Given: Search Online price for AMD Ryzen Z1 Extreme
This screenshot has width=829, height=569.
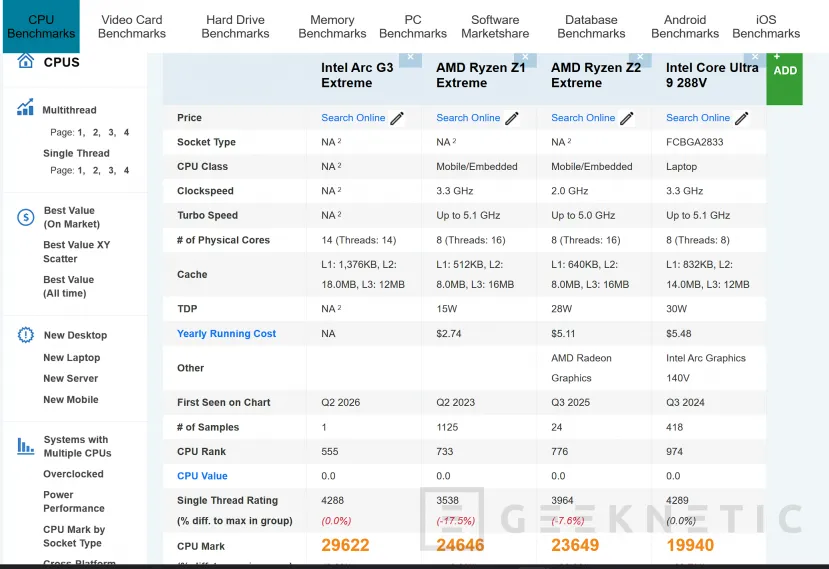Looking at the screenshot, I should click(468, 118).
